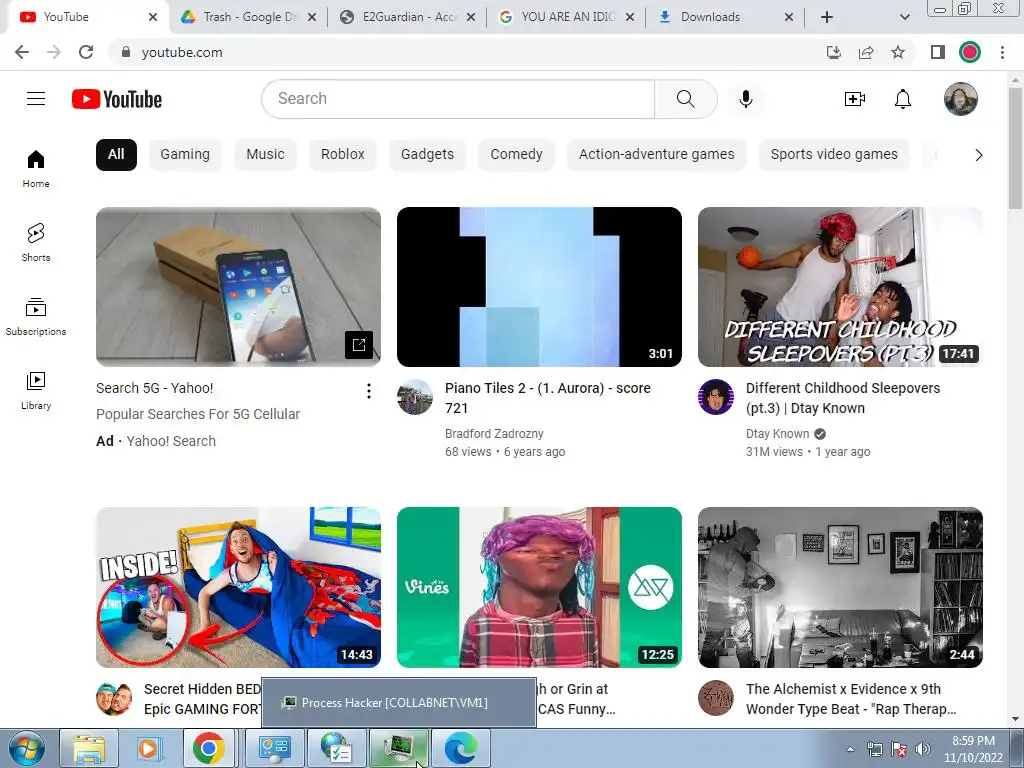Open The Alchemist x Evidence video title

tap(851, 699)
